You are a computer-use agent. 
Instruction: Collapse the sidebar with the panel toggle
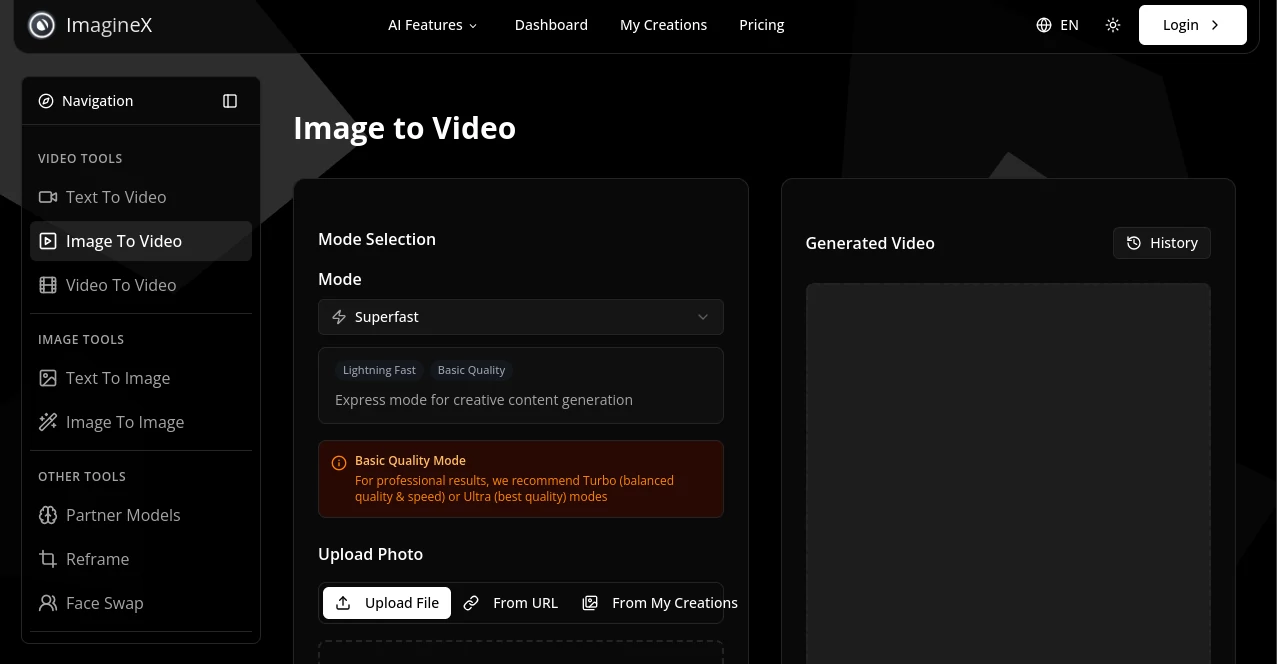[x=230, y=100]
